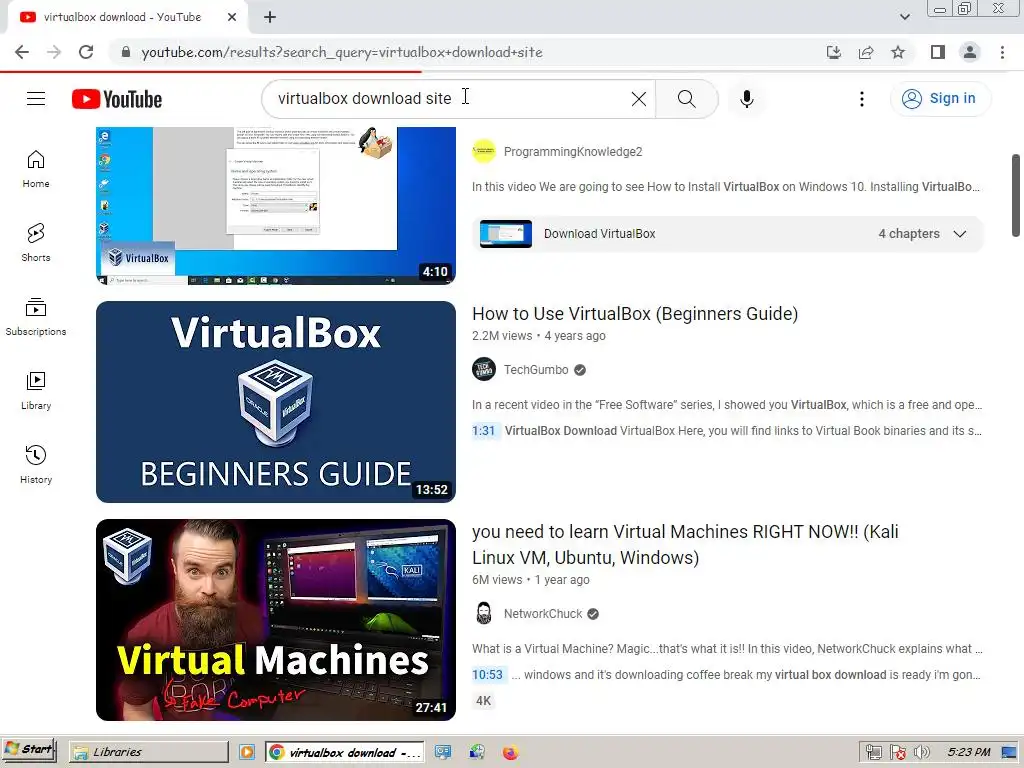Screen dimensions: 1024x768
Task: Click the YouTube logo
Action: (117, 99)
